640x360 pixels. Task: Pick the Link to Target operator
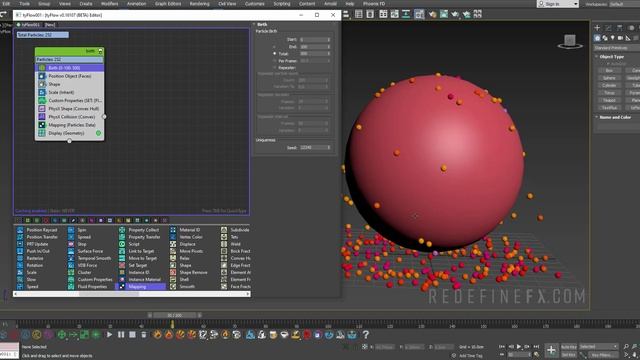pyautogui.click(x=141, y=251)
